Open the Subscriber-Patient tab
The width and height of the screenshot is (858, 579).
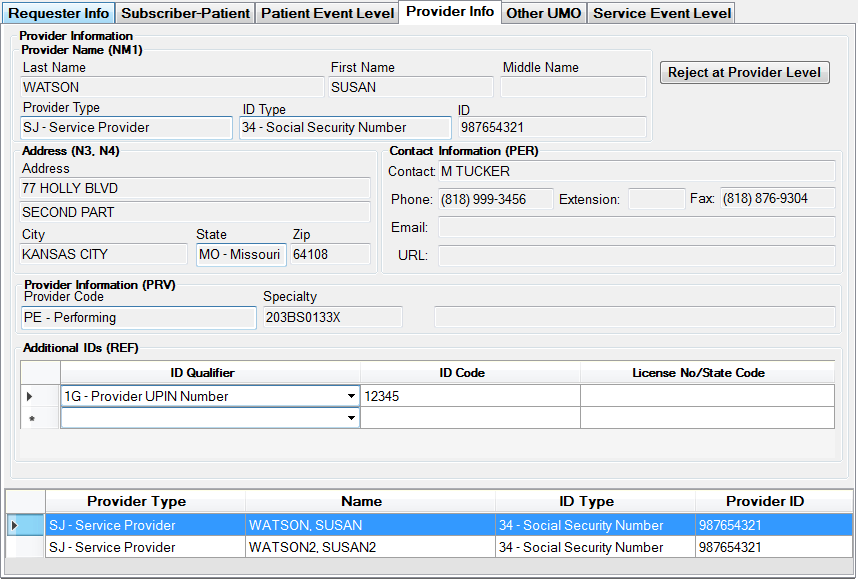(x=186, y=13)
